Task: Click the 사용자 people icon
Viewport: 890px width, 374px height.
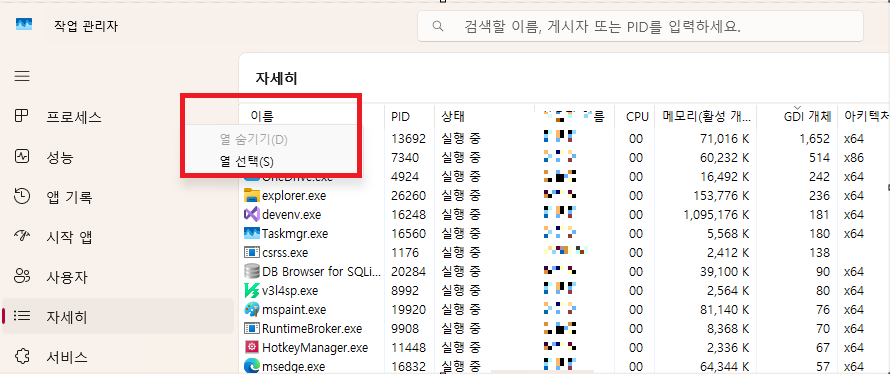Action: pos(21,277)
